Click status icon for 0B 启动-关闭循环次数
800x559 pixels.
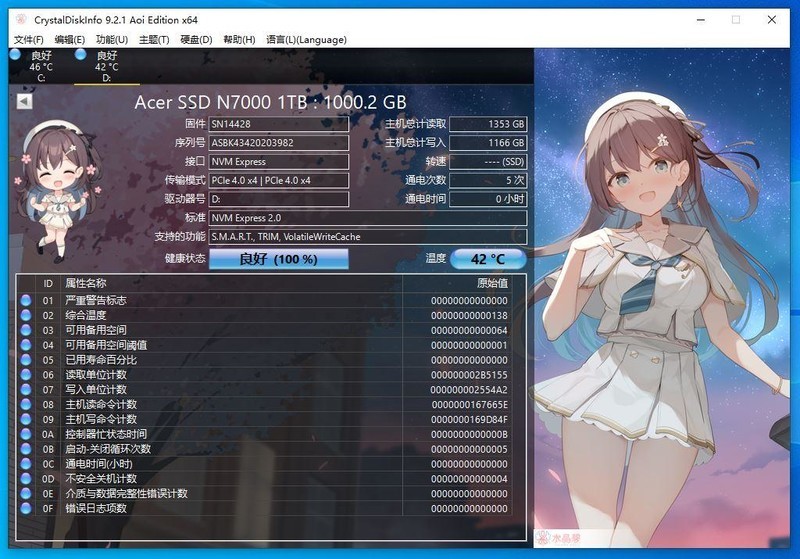tap(26, 449)
